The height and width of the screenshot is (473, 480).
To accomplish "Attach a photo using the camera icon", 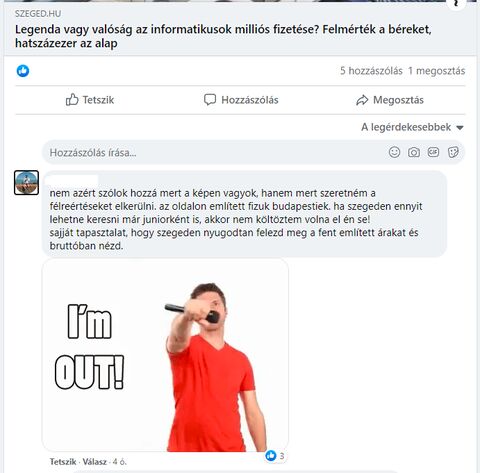I will point(414,152).
